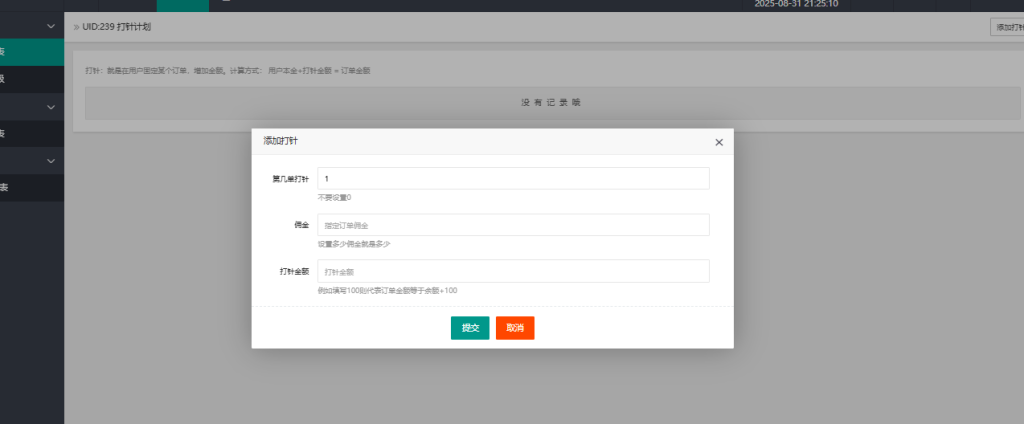Select the green highlighted sidebar menu item
The height and width of the screenshot is (424, 1024).
30,51
